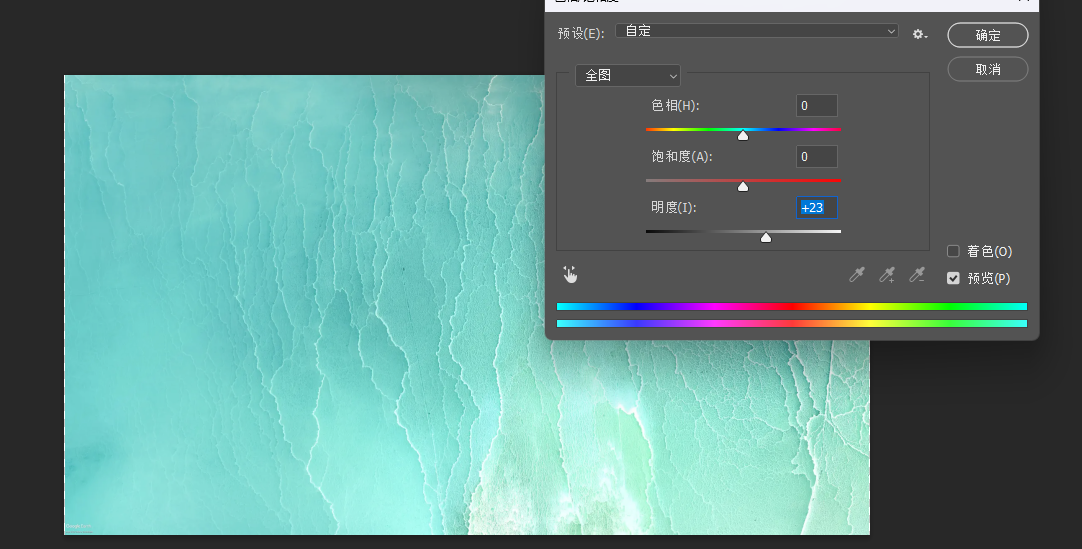Click the 确定 button

tap(987, 35)
